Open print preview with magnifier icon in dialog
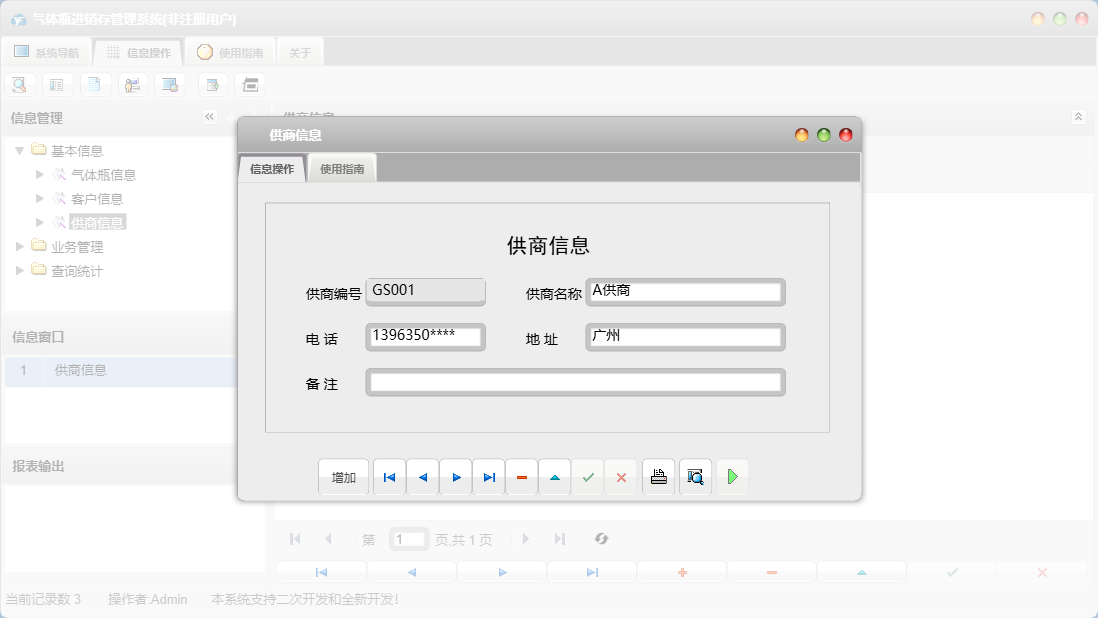The width and height of the screenshot is (1098, 618). [x=695, y=478]
